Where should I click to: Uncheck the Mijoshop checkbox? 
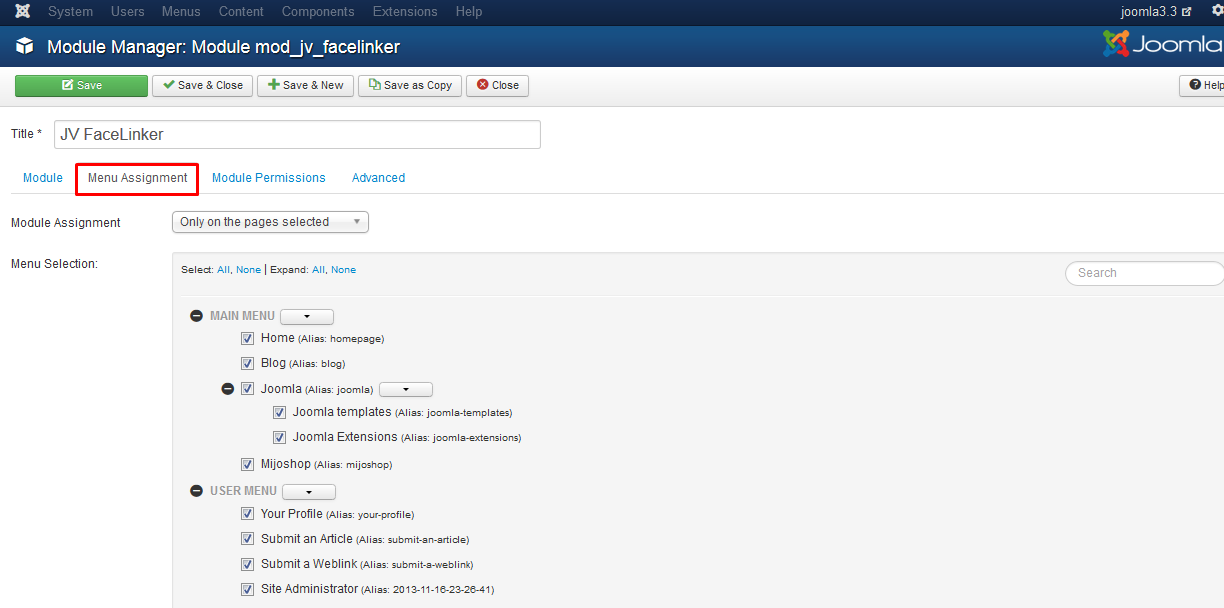247,464
